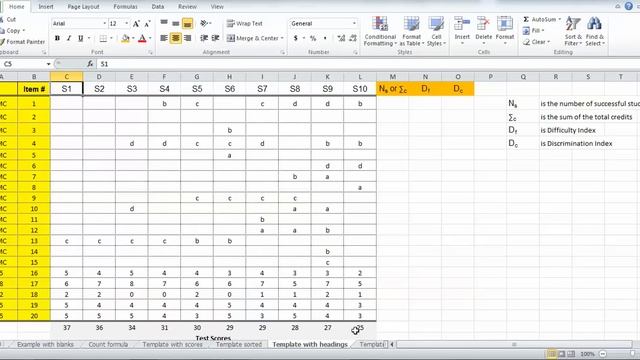This screenshot has height=360, width=640.
Task: Switch to the Template sorted sheet tab
Action: 238,344
